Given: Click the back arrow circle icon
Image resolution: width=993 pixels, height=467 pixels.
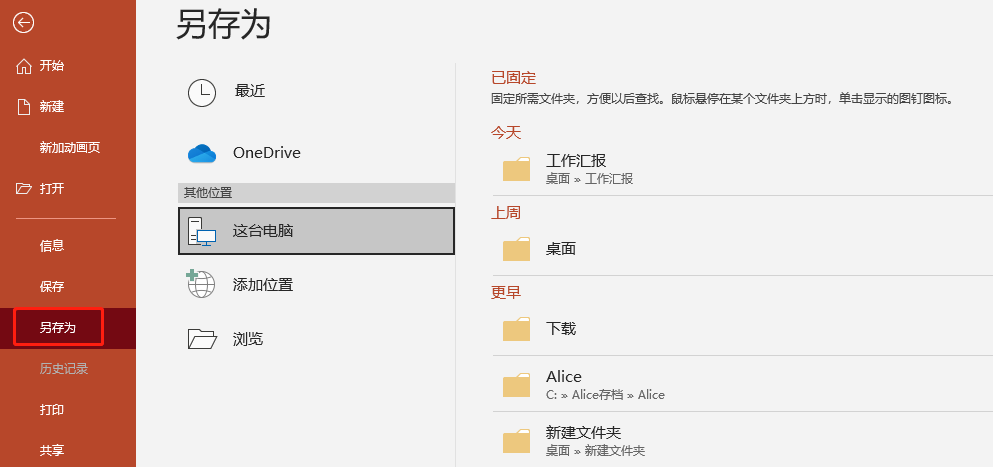Looking at the screenshot, I should (x=23, y=23).
